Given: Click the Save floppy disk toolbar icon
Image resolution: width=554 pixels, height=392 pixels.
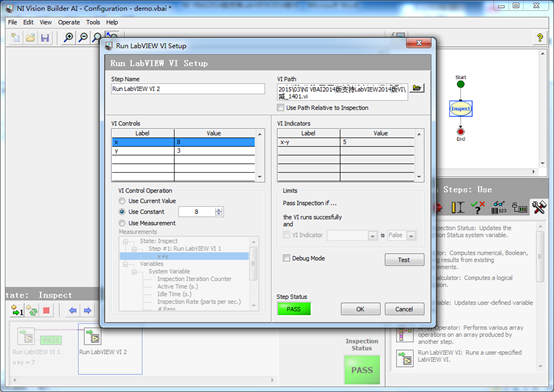Looking at the screenshot, I should (45, 37).
